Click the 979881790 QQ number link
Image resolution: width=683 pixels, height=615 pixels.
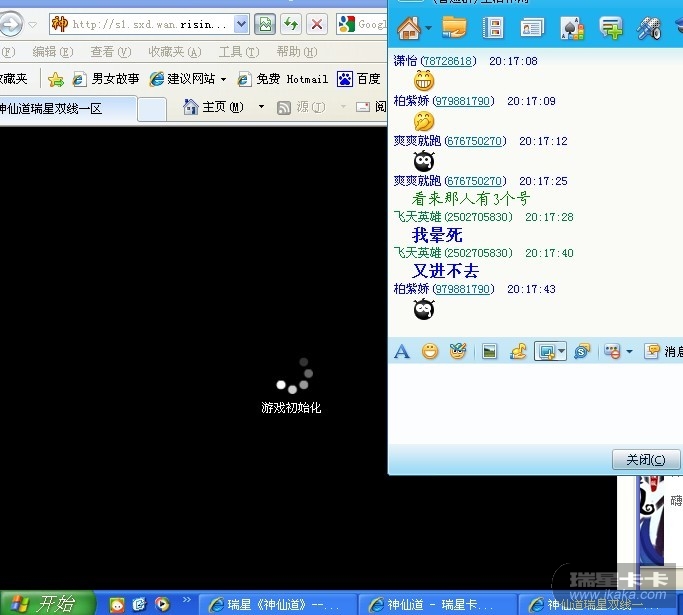pos(463,101)
